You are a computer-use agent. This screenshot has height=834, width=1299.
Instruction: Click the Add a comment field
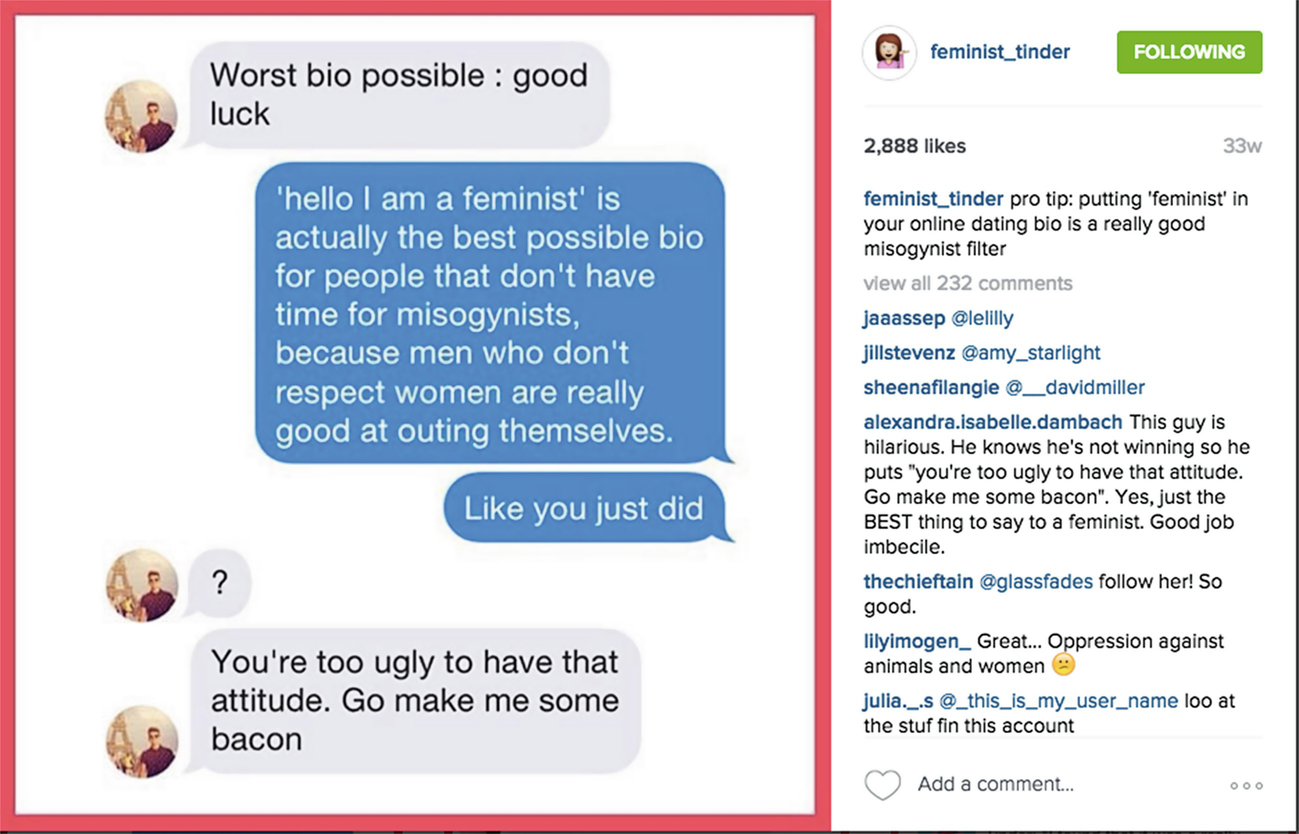click(995, 785)
